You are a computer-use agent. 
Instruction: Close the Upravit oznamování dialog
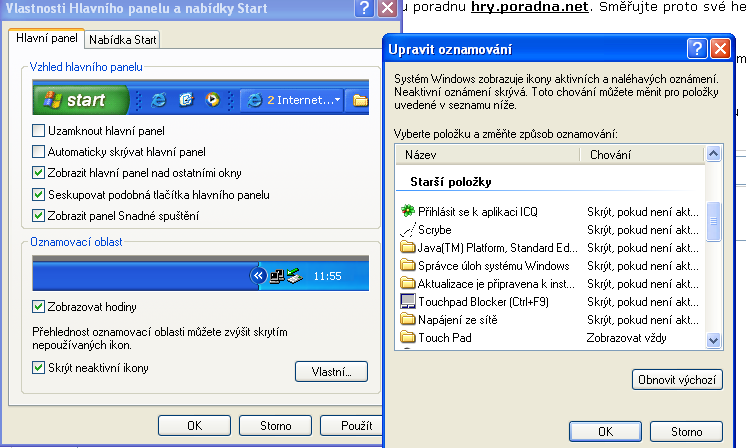[x=721, y=49]
